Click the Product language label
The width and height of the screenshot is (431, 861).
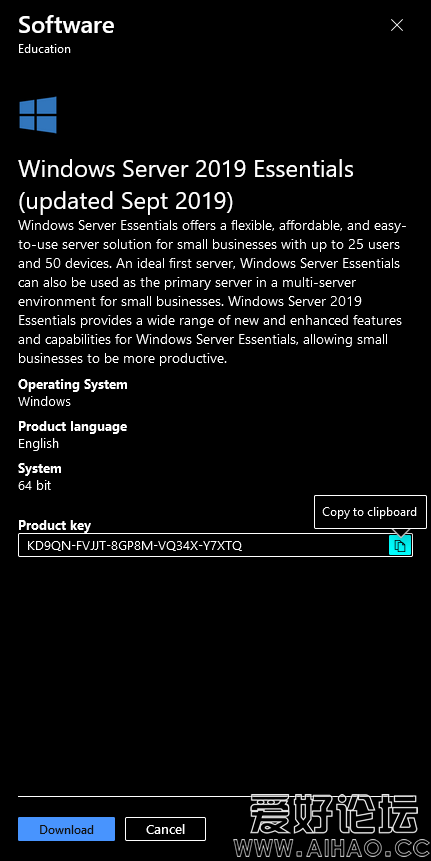point(72,427)
